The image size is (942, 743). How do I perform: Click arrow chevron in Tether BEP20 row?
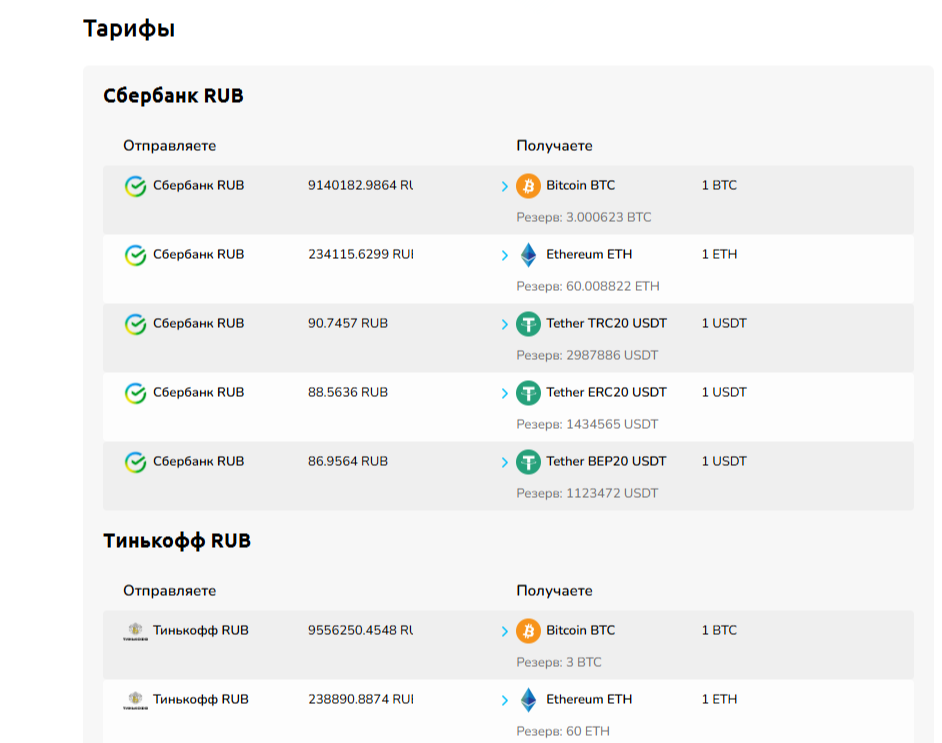click(x=505, y=463)
